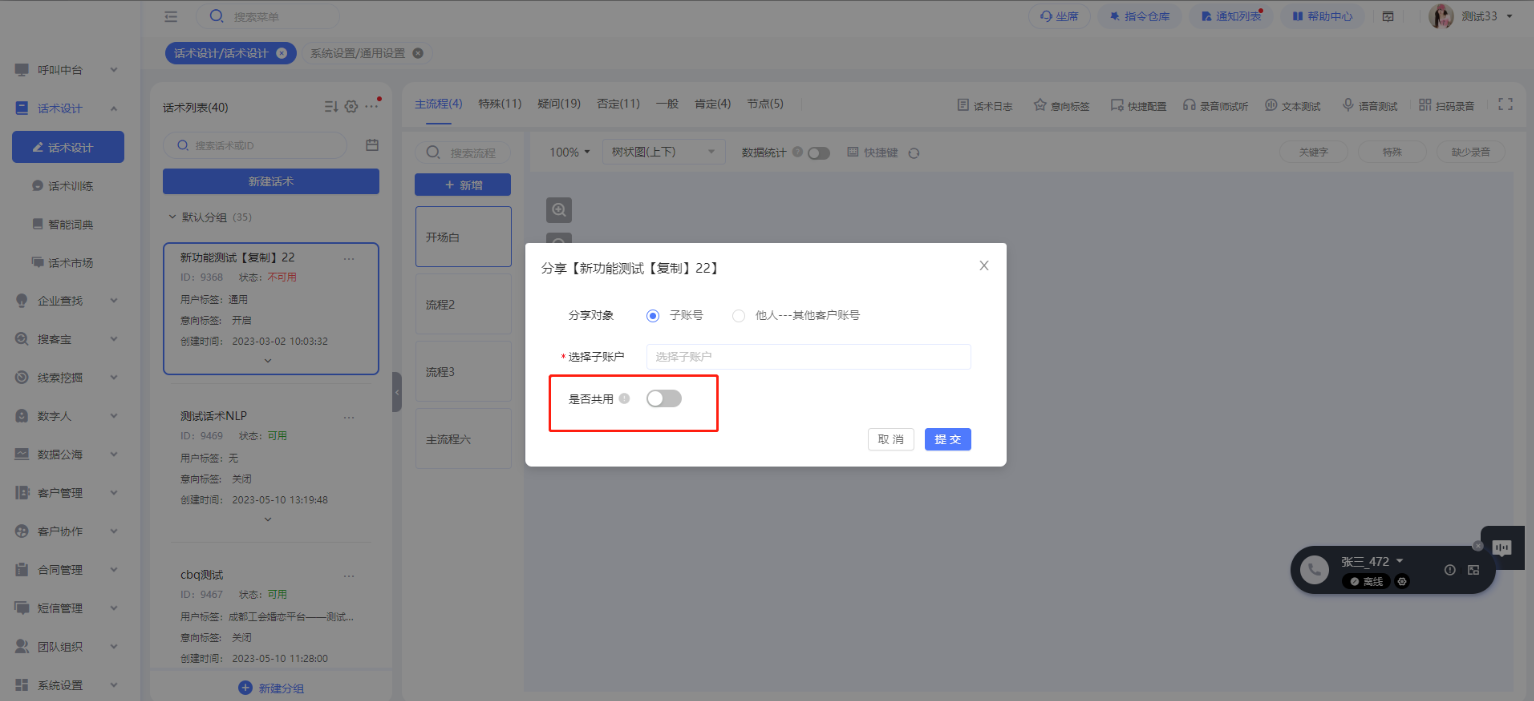1534x701 pixels.
Task: Click the zoom-in magnifier on canvas
Action: pos(559,210)
